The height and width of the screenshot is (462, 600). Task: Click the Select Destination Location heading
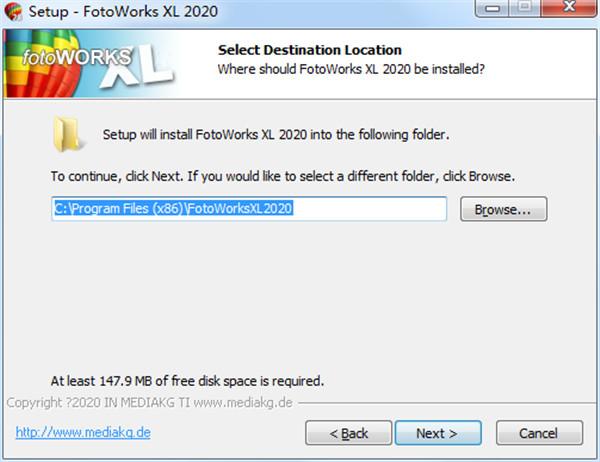tap(310, 50)
